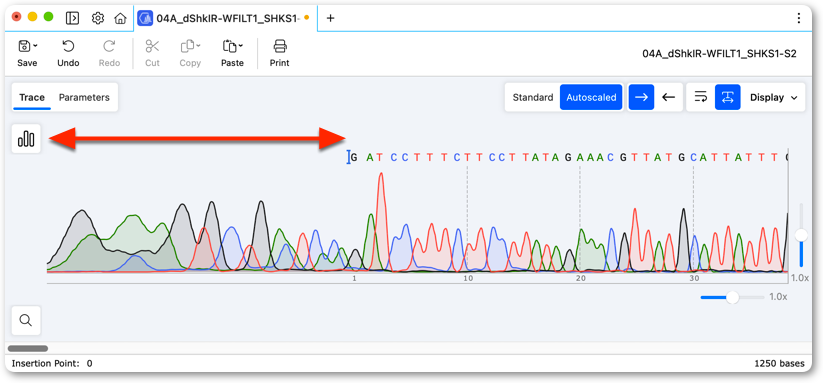This screenshot has height=383, width=823.
Task: Click the home icon in title bar
Action: [120, 18]
